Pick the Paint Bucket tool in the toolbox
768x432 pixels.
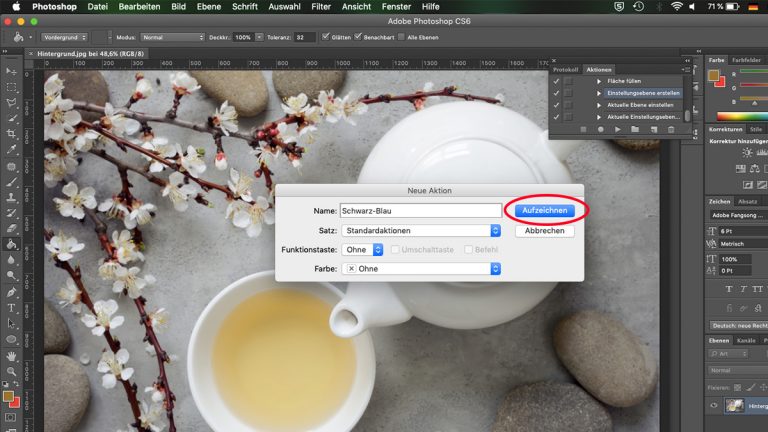10,243
